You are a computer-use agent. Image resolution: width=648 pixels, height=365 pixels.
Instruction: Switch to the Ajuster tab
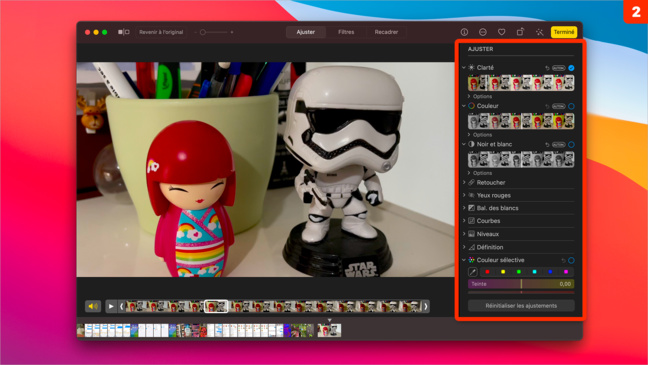(306, 32)
